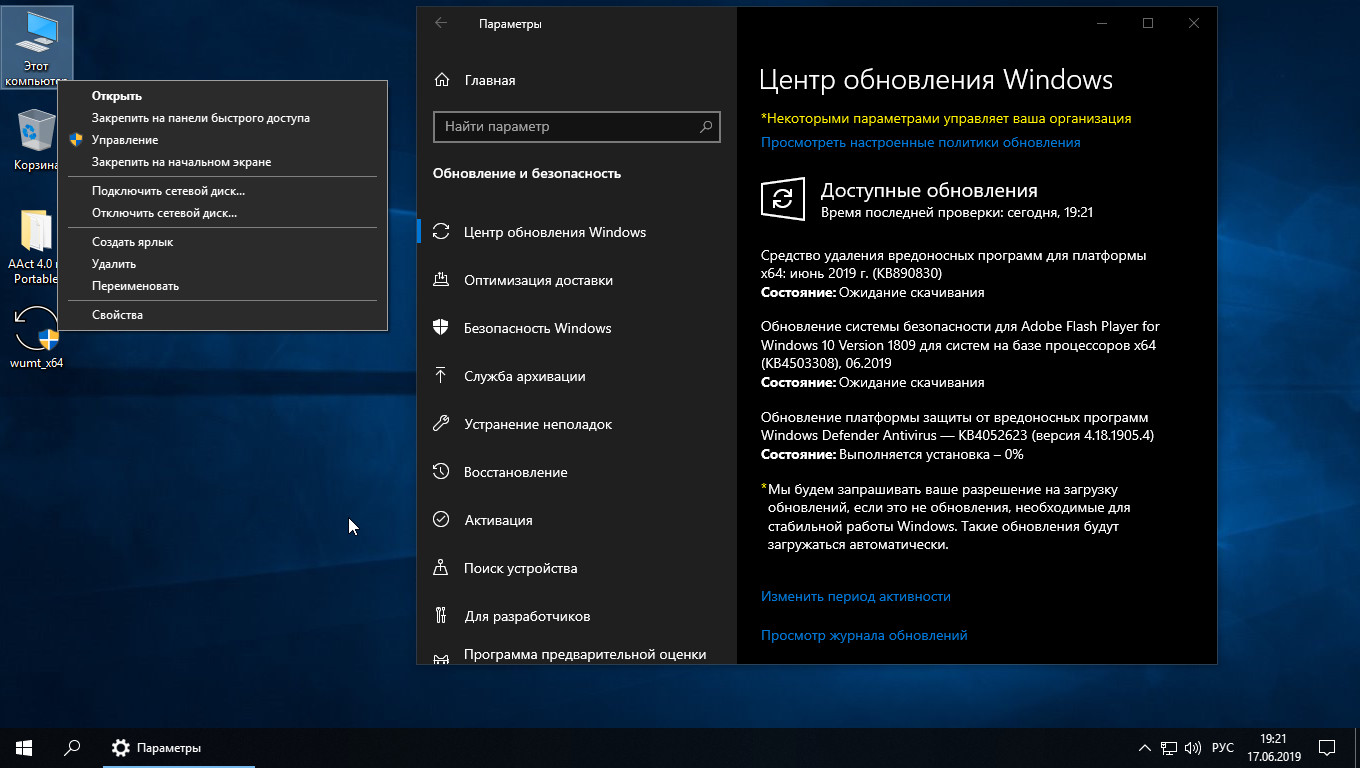Click the shield icon beside Управление
This screenshot has height=768, width=1360.
coord(76,140)
